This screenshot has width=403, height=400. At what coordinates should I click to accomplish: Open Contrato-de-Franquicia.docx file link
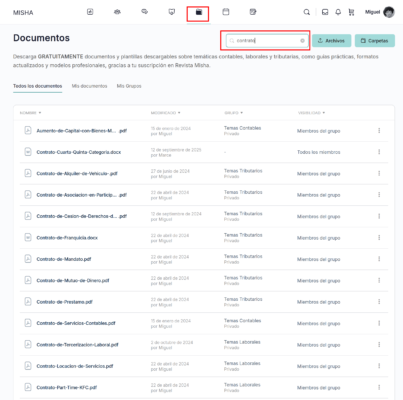point(67,238)
